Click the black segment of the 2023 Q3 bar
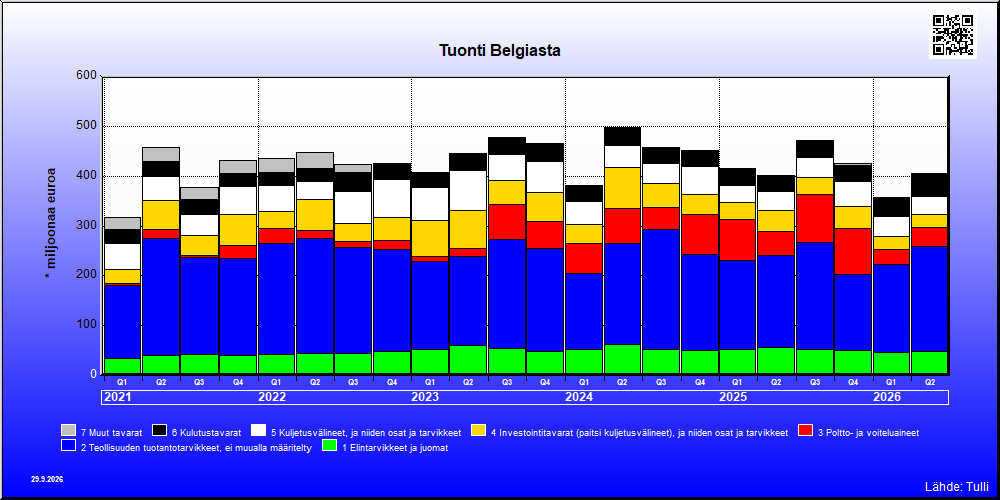The height and width of the screenshot is (500, 1000). (507, 146)
